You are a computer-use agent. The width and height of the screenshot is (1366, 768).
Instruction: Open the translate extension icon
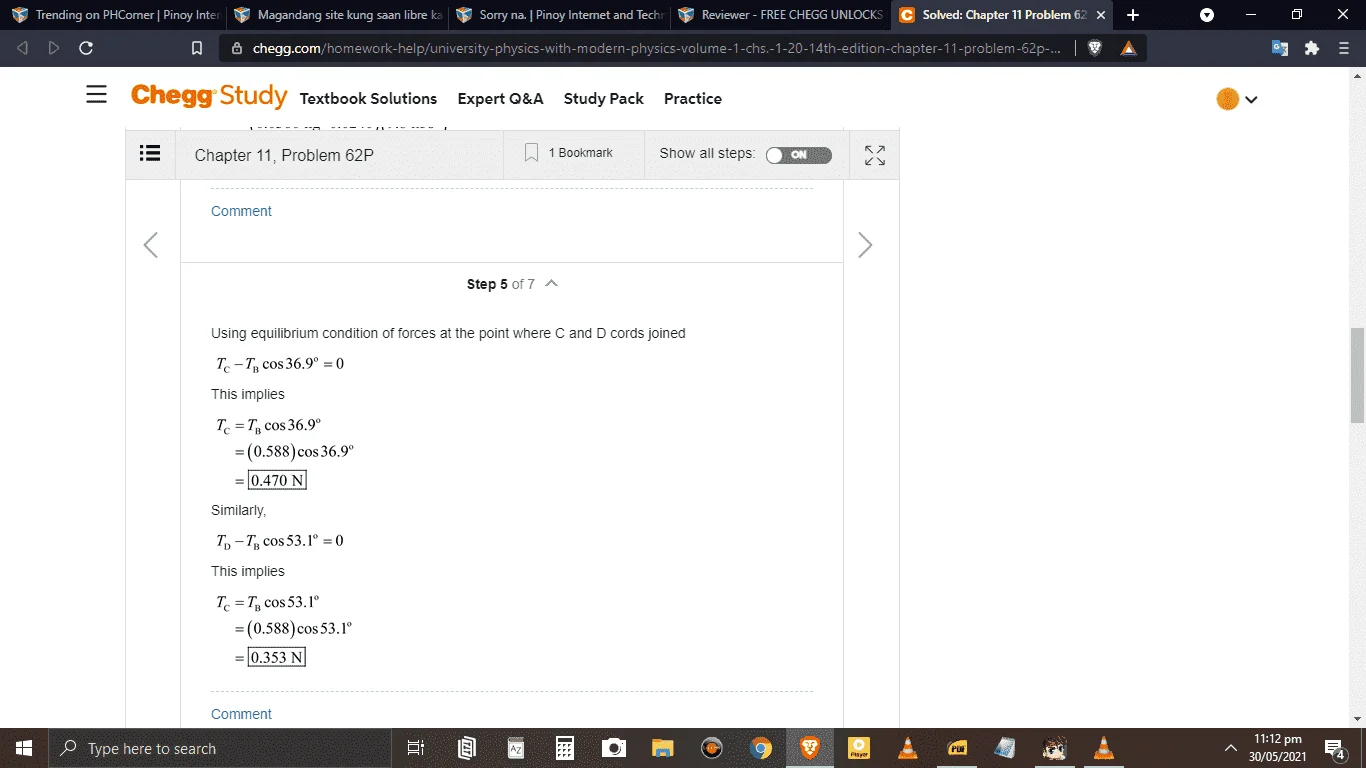pos(1280,48)
